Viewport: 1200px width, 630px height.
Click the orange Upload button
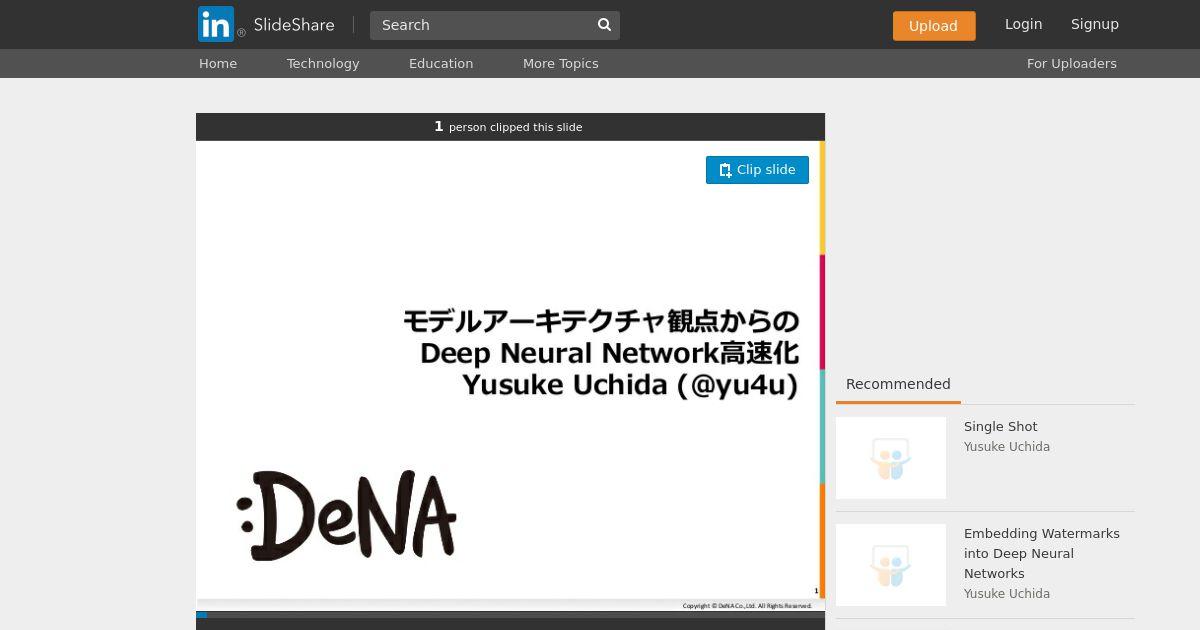[x=934, y=26]
